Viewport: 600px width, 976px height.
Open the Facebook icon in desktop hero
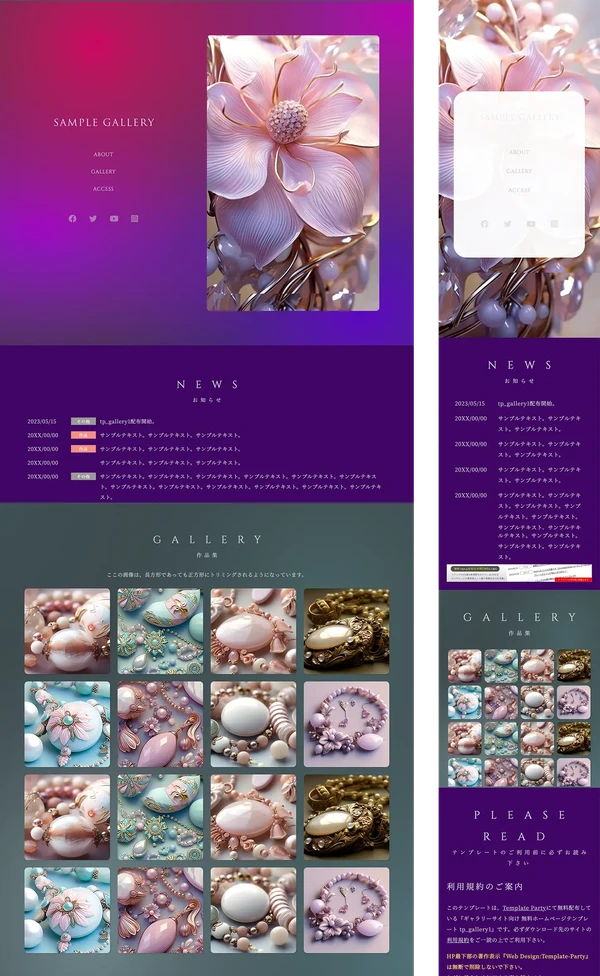(73, 218)
